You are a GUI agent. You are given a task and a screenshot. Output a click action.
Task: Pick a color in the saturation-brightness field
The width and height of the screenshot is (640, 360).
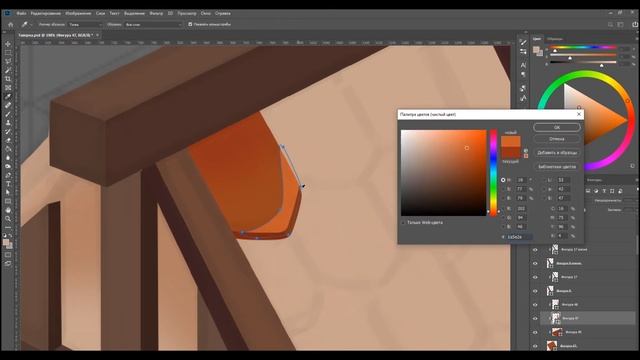point(444,173)
